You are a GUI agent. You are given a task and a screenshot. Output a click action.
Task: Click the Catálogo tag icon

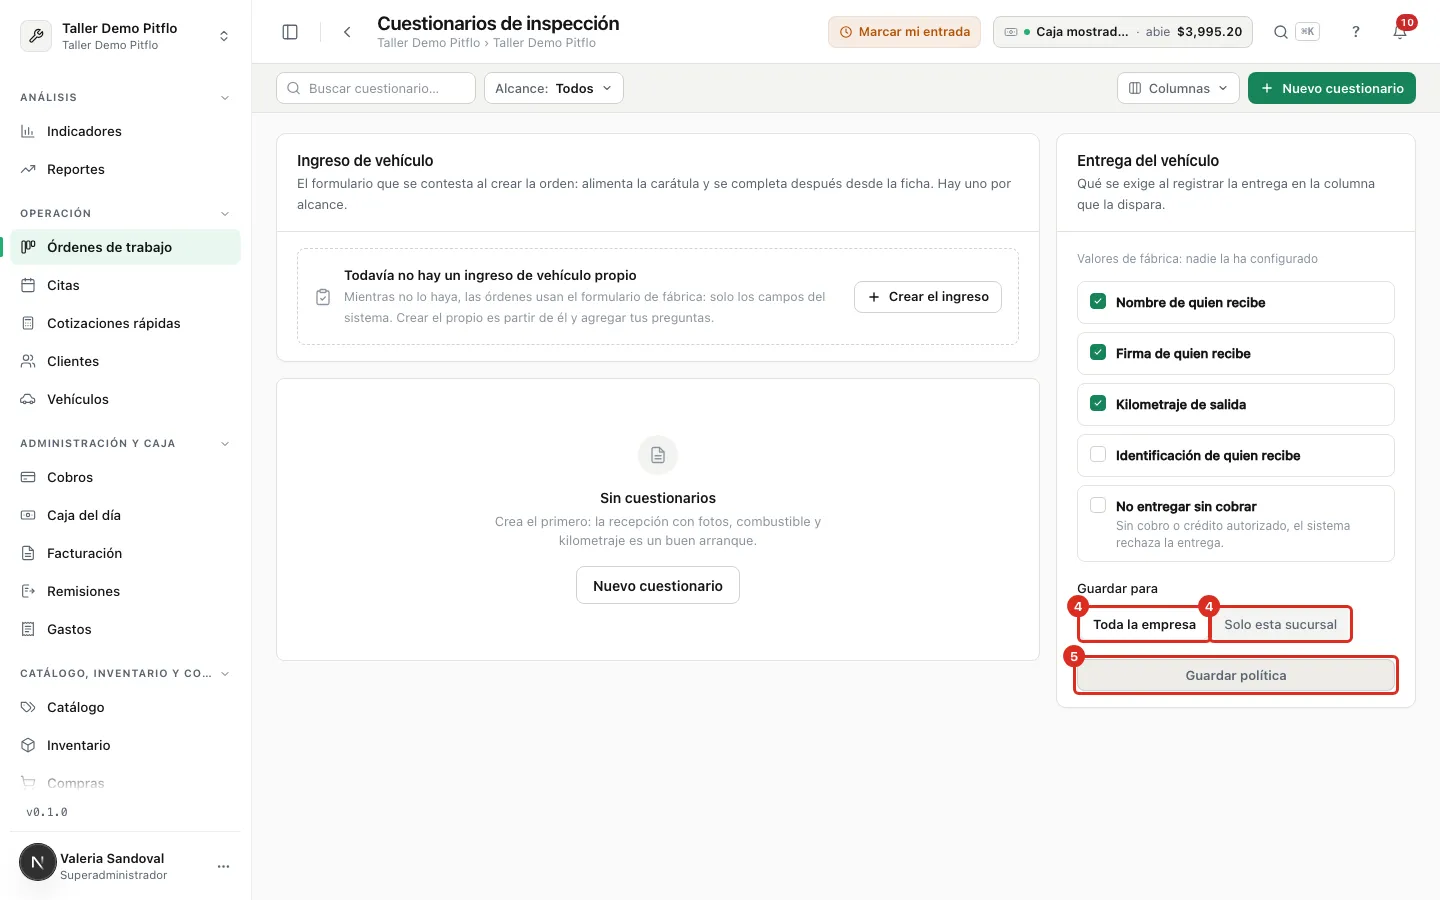coord(28,707)
